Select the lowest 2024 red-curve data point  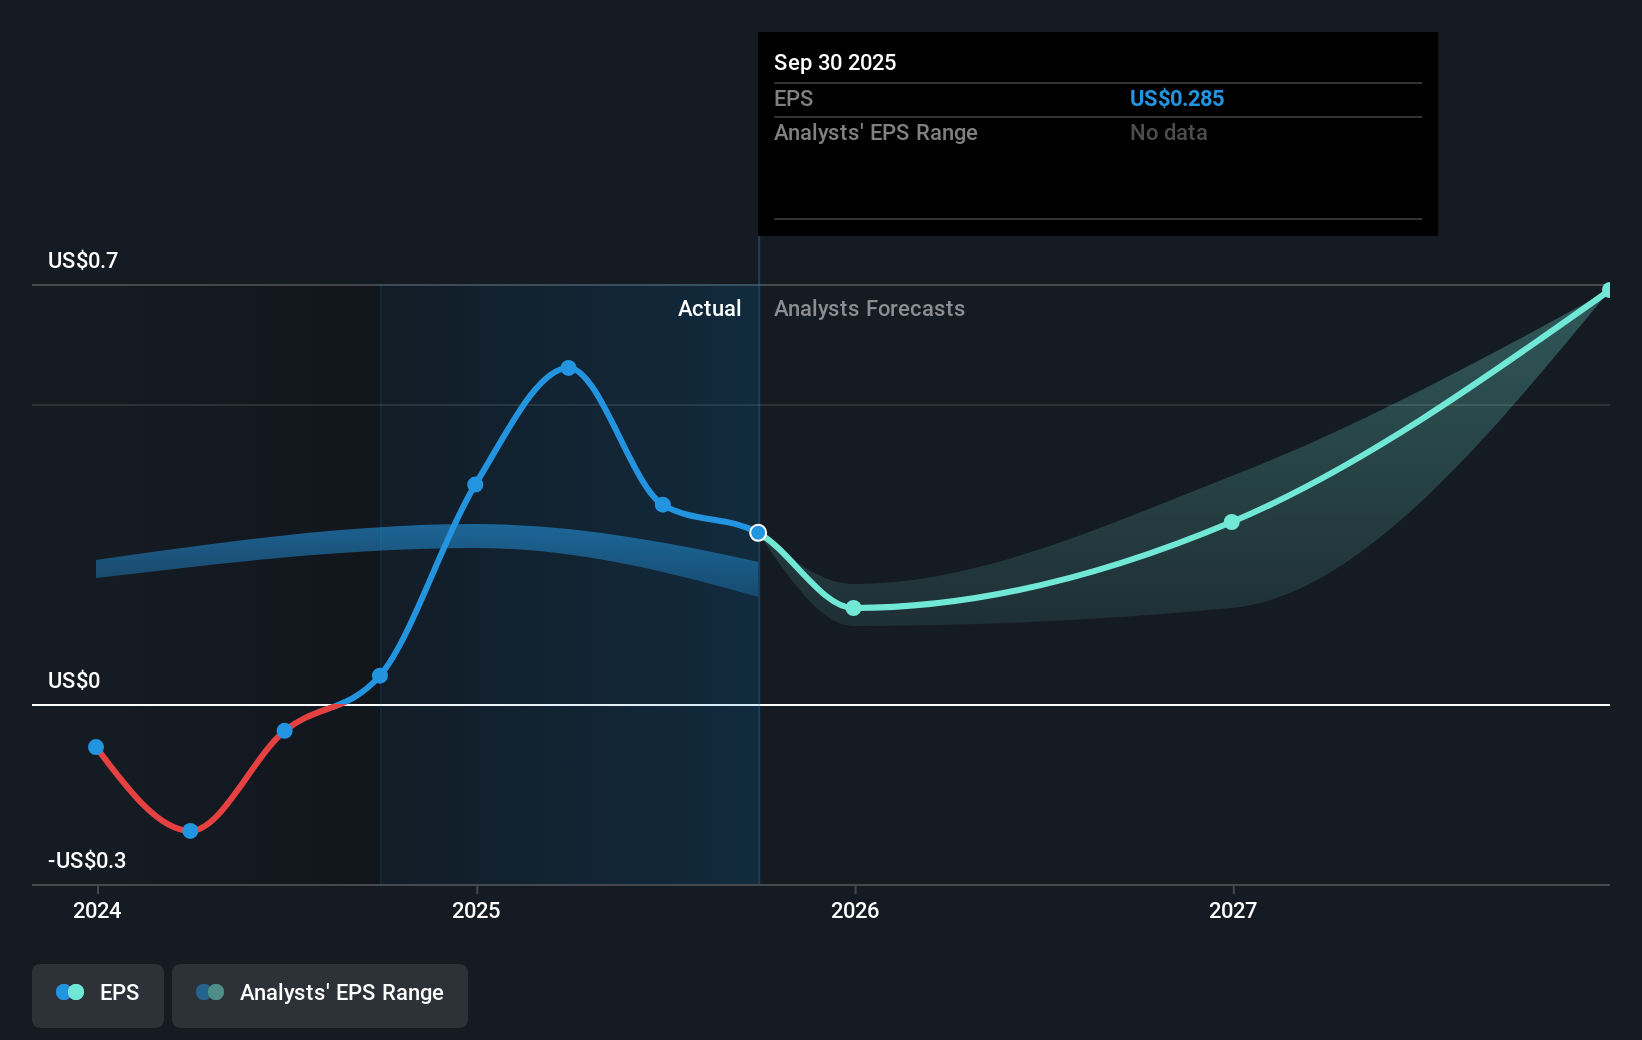tap(189, 830)
